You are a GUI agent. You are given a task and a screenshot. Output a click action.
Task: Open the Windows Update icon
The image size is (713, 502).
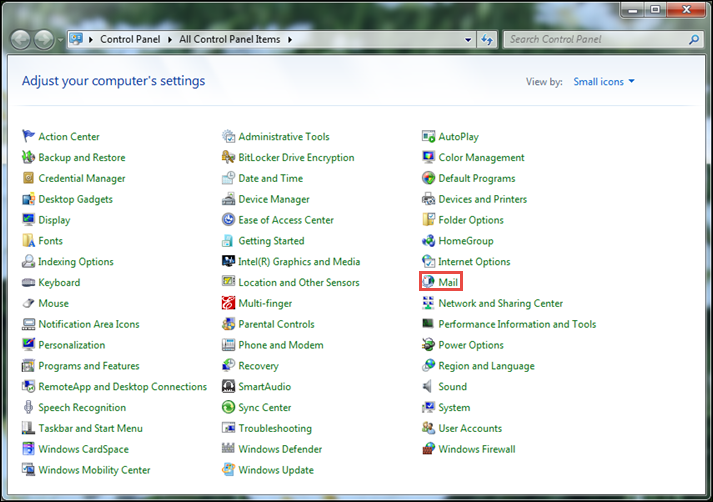228,469
